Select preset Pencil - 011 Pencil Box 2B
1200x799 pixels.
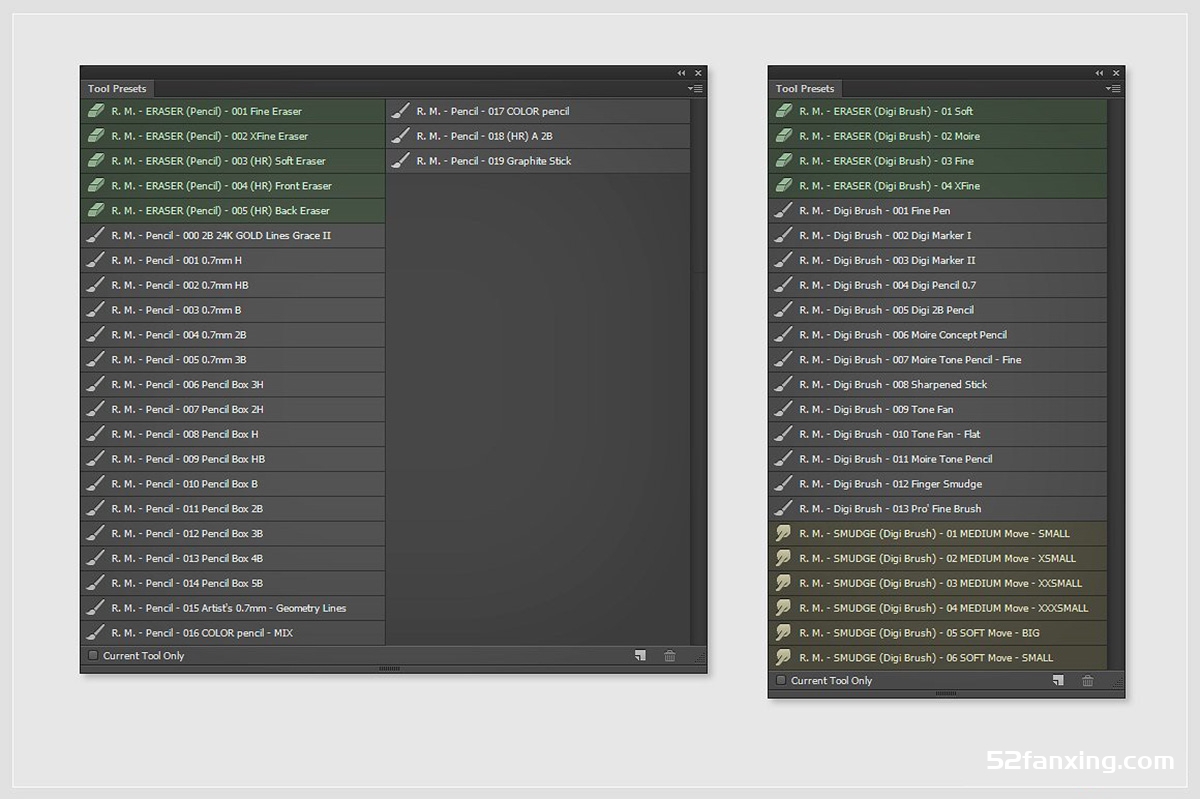[233, 508]
